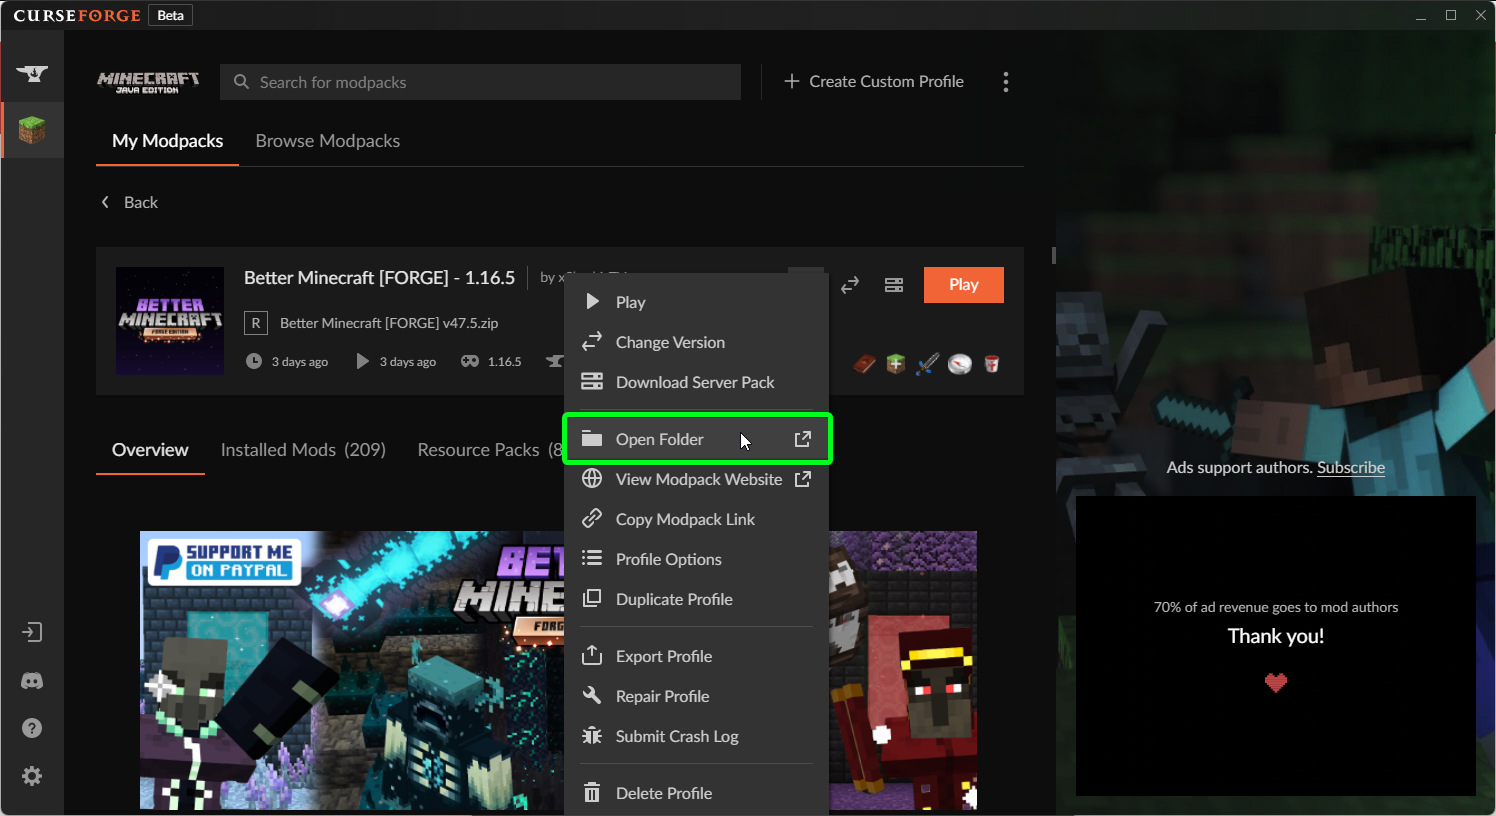Image resolution: width=1496 pixels, height=816 pixels.
Task: Choose Duplicate Profile in the menu
Action: click(x=697, y=599)
